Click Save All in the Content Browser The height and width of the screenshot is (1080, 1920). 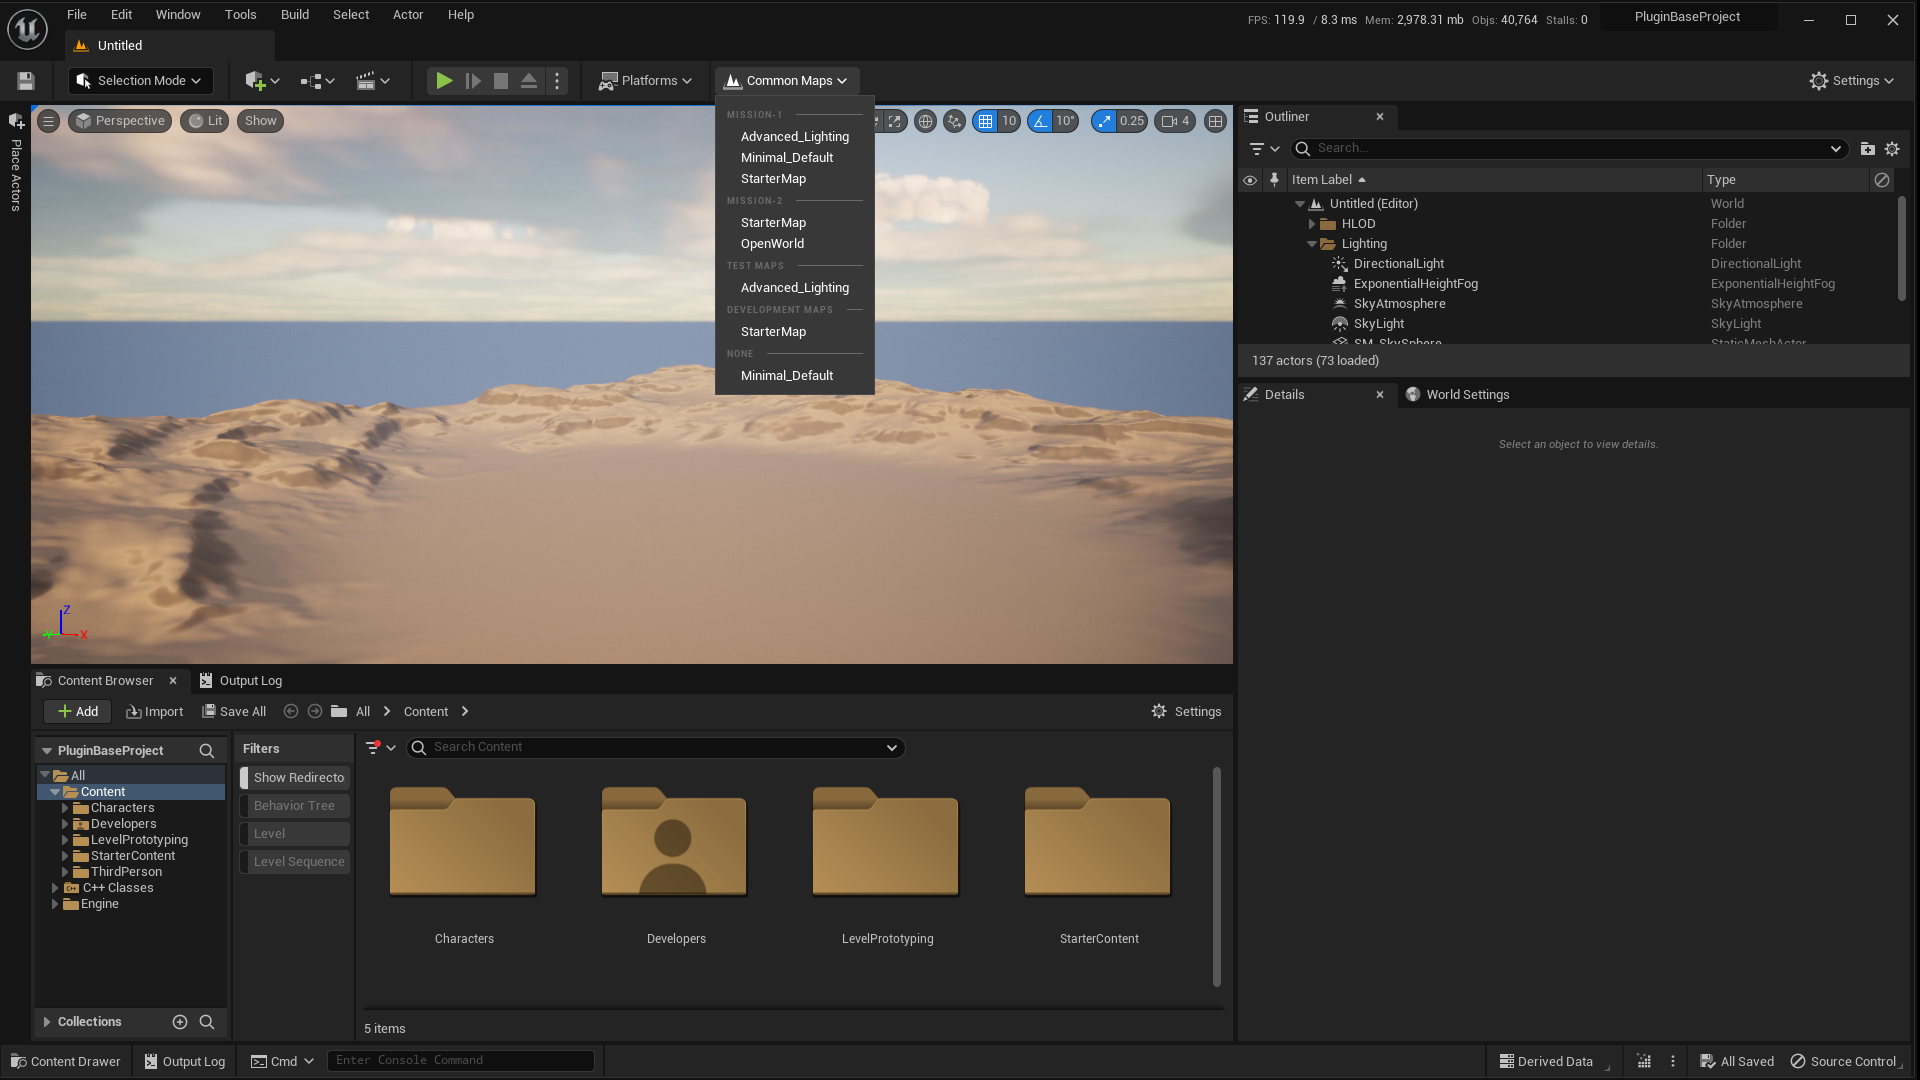click(234, 712)
